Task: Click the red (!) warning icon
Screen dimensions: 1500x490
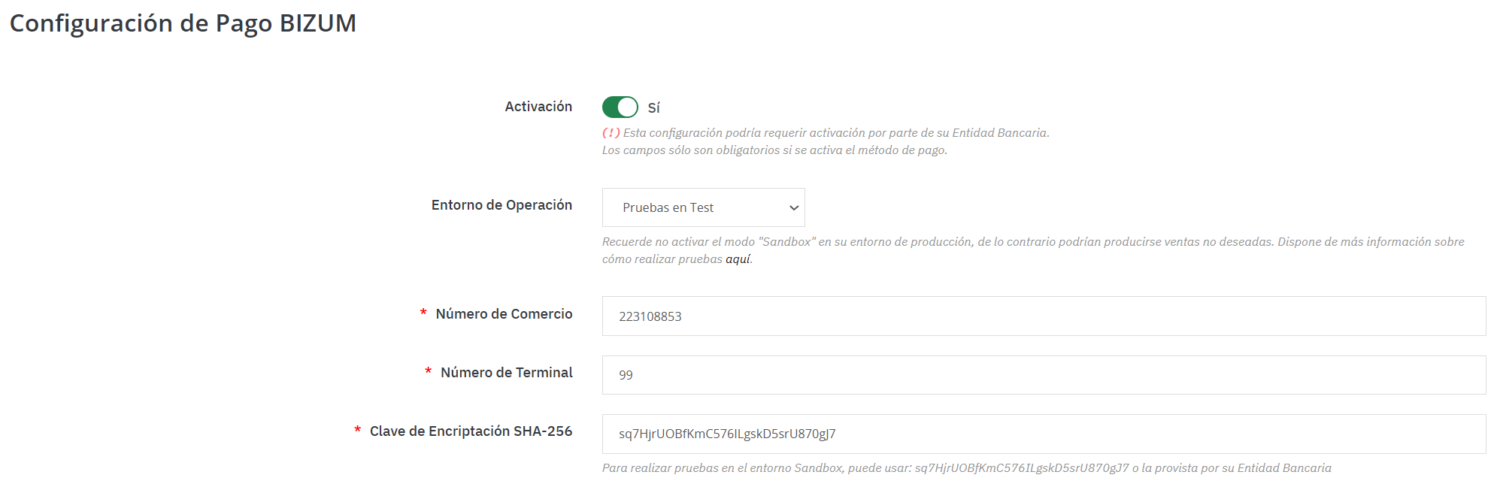Action: (610, 133)
